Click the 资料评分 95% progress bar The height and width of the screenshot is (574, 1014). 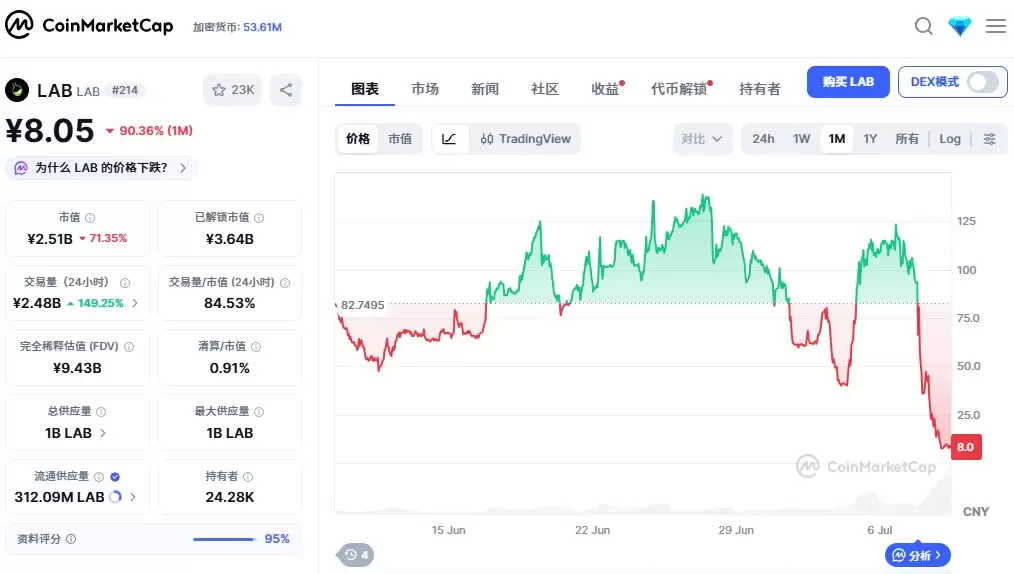[224, 538]
